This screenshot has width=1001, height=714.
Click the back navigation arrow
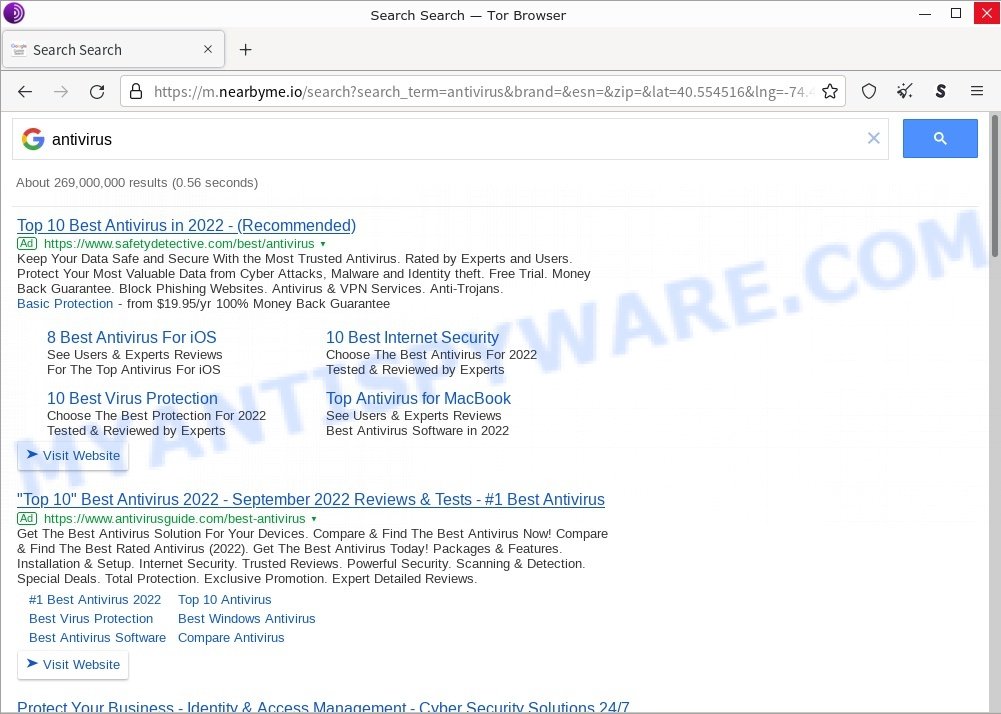[x=25, y=92]
